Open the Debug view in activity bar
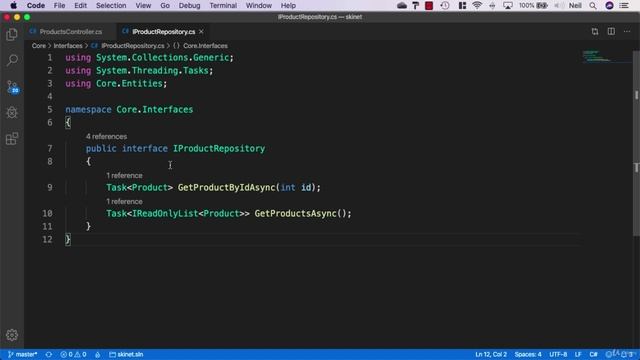The width and height of the screenshot is (640, 360). 12,112
